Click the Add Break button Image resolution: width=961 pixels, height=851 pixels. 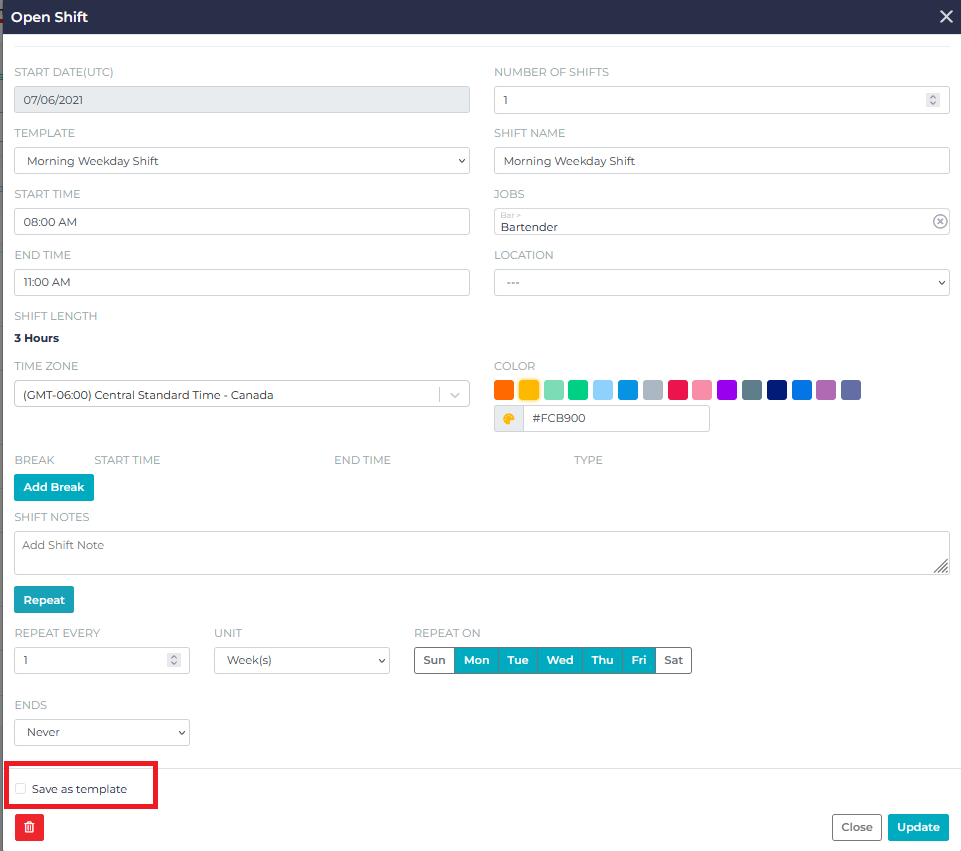point(54,487)
